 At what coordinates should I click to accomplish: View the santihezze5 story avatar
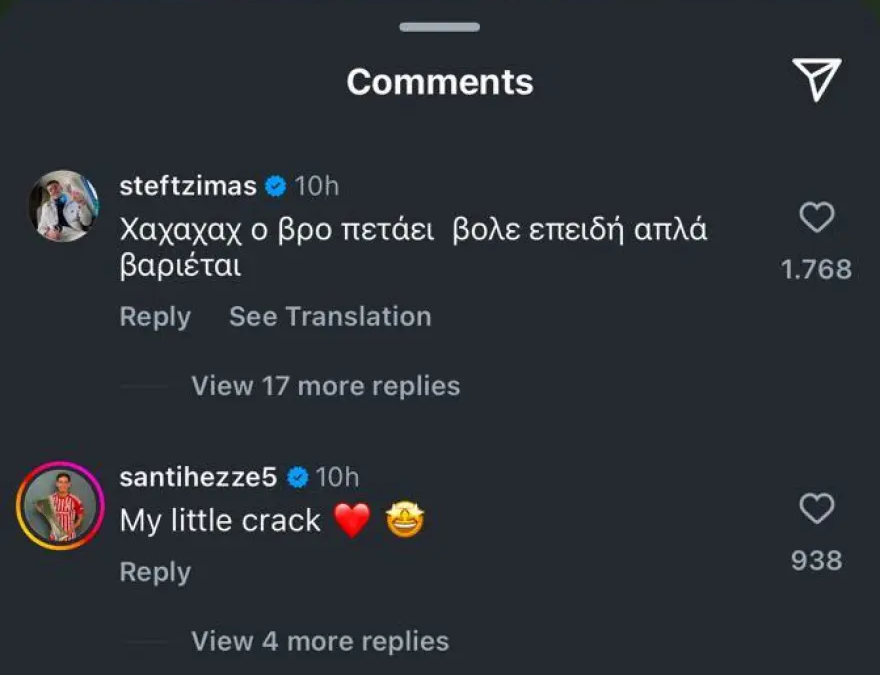(x=61, y=506)
